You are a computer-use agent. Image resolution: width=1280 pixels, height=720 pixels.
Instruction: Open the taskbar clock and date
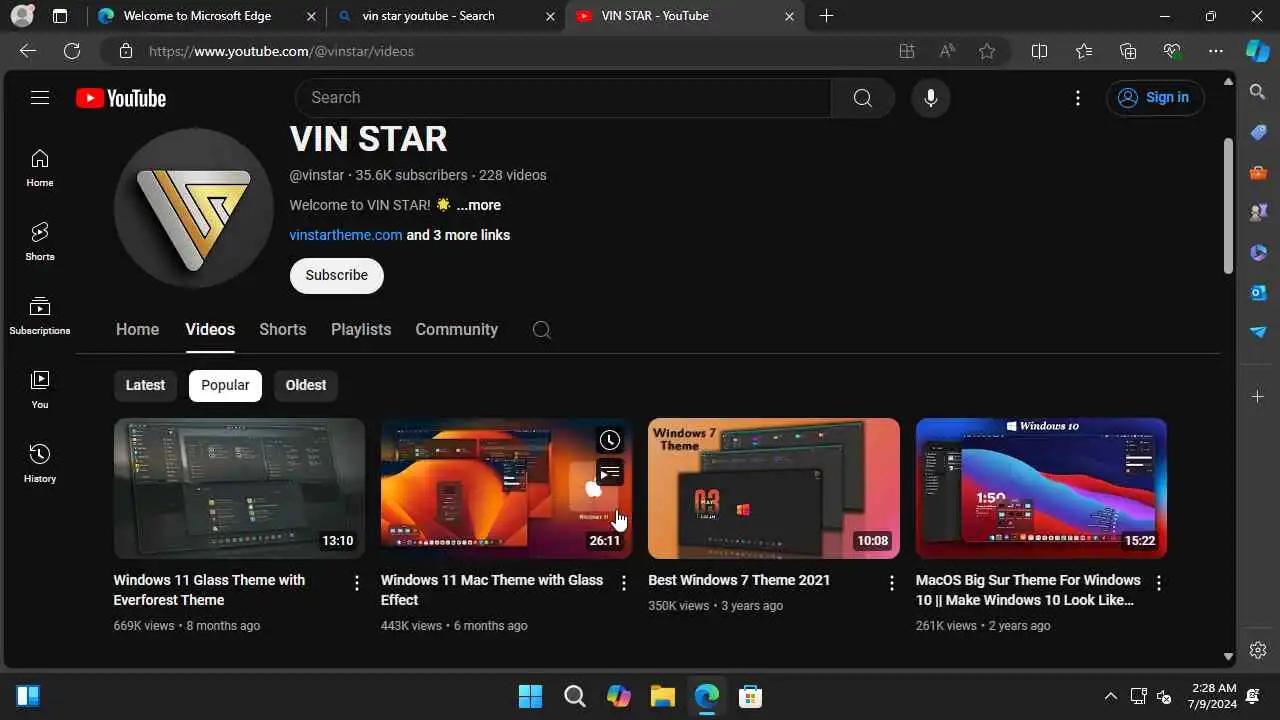point(1214,696)
